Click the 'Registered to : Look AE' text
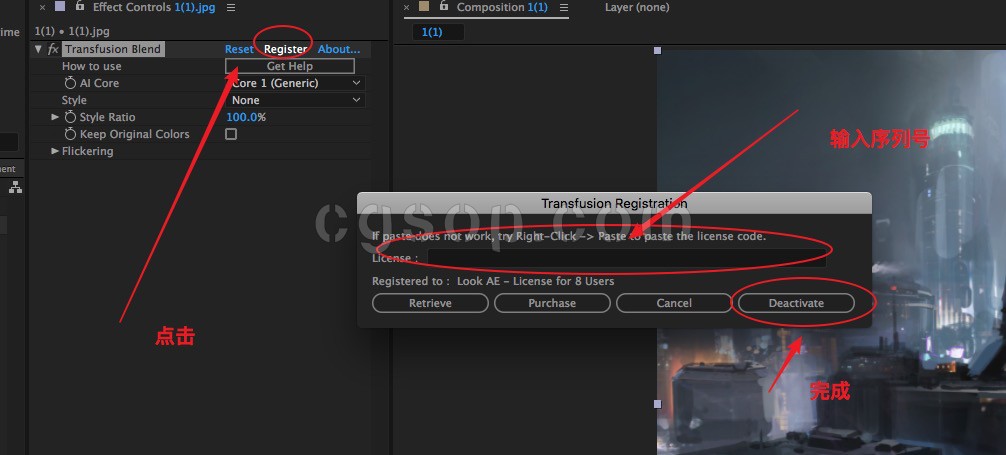 click(493, 281)
